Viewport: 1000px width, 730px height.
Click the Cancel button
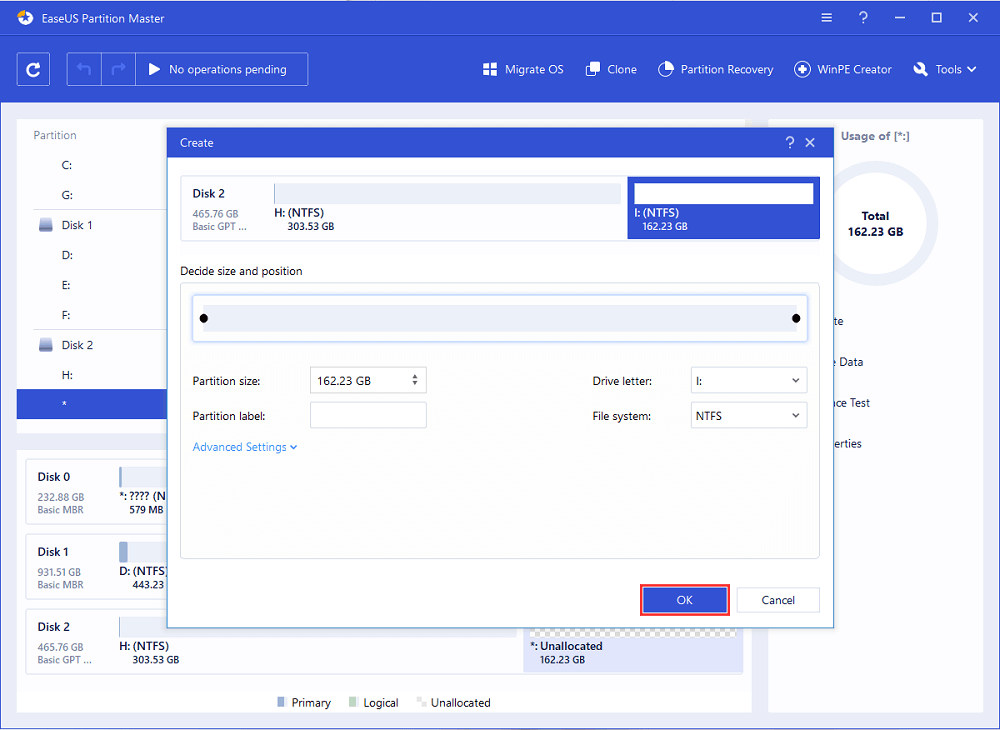[x=778, y=600]
